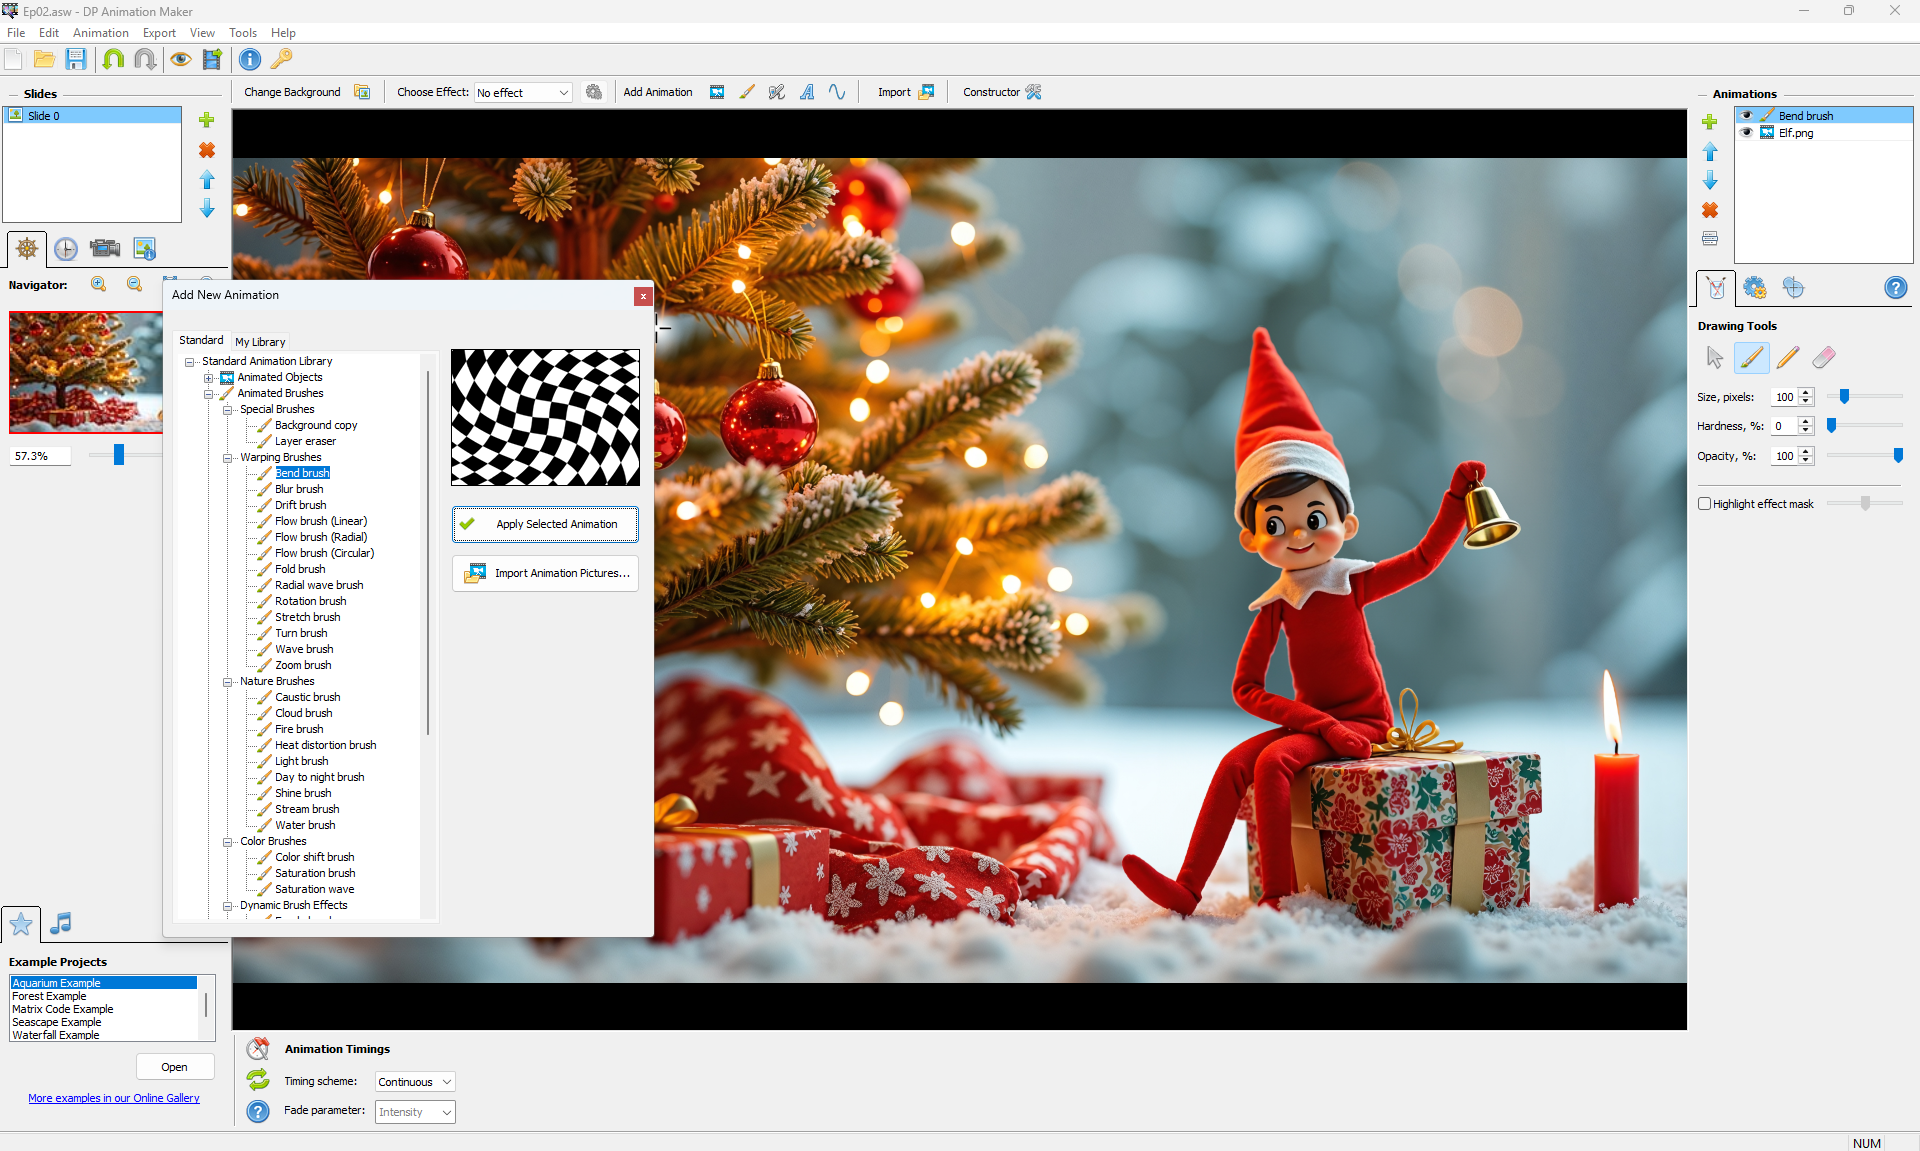Screen dimensions: 1920x1151
Task: Select the pointer tool in Drawing Tools
Action: [1714, 358]
